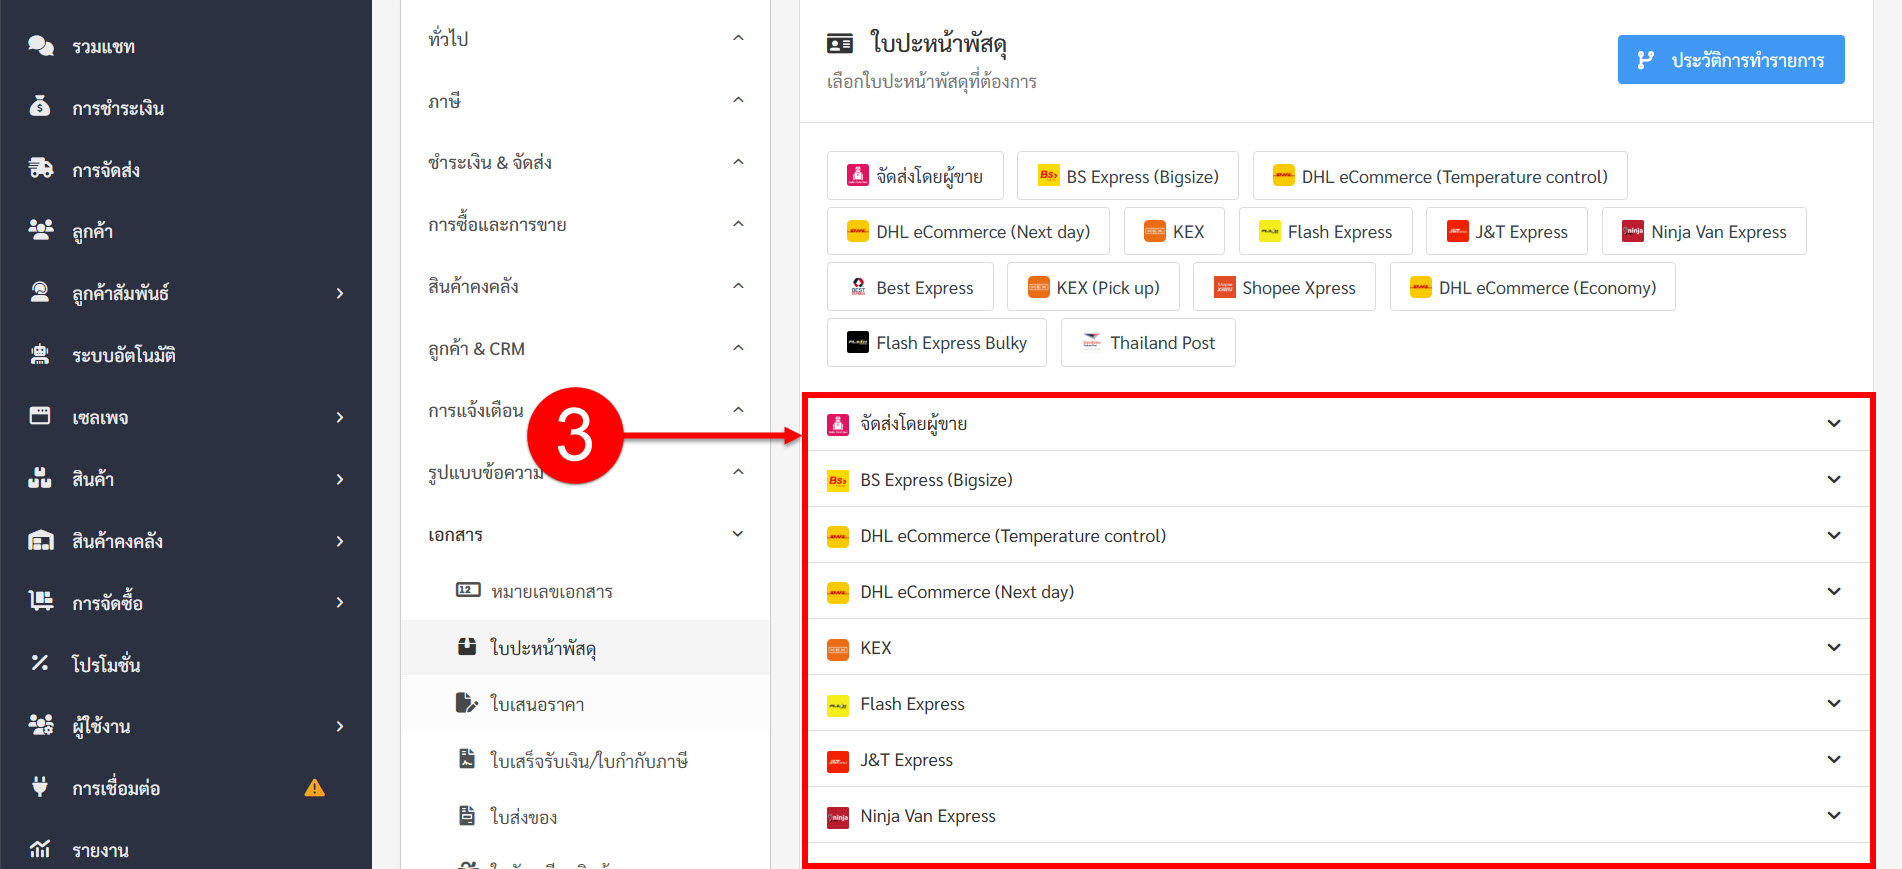Collapse the เอกสาร settings section chevron
Viewport: 1902px width, 869px height.
click(x=738, y=534)
